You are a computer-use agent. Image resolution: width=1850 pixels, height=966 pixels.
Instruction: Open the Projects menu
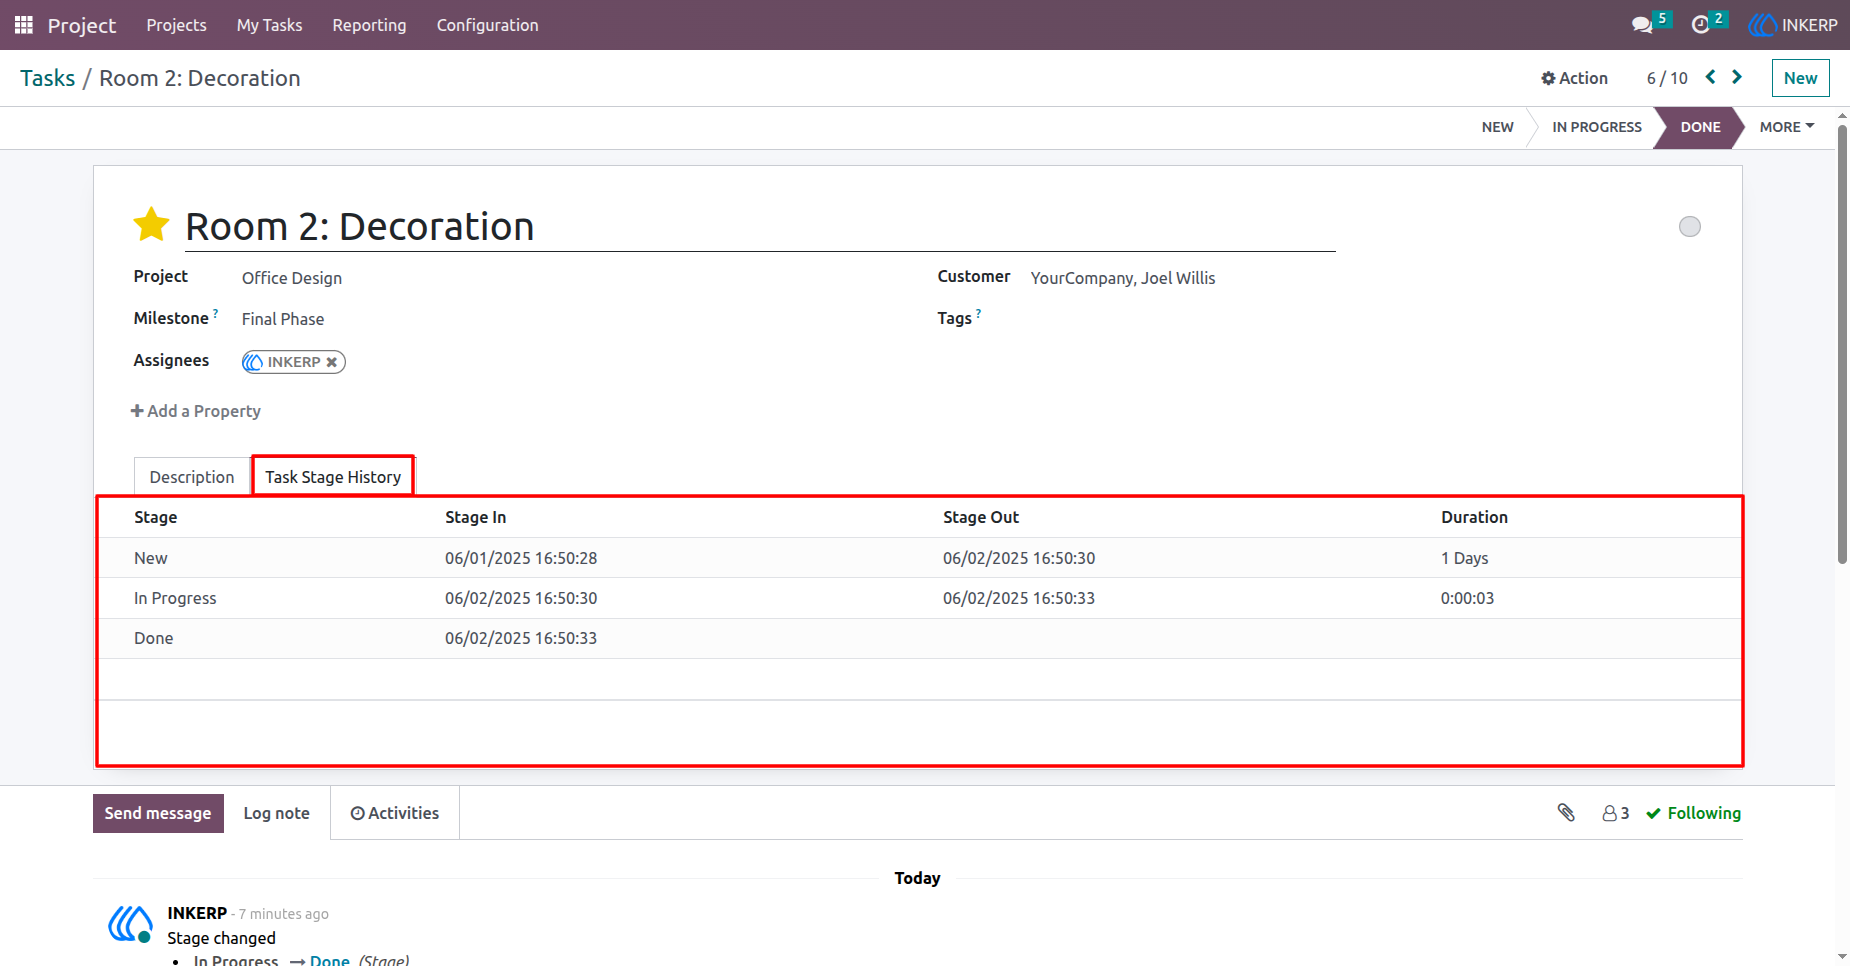coord(176,25)
